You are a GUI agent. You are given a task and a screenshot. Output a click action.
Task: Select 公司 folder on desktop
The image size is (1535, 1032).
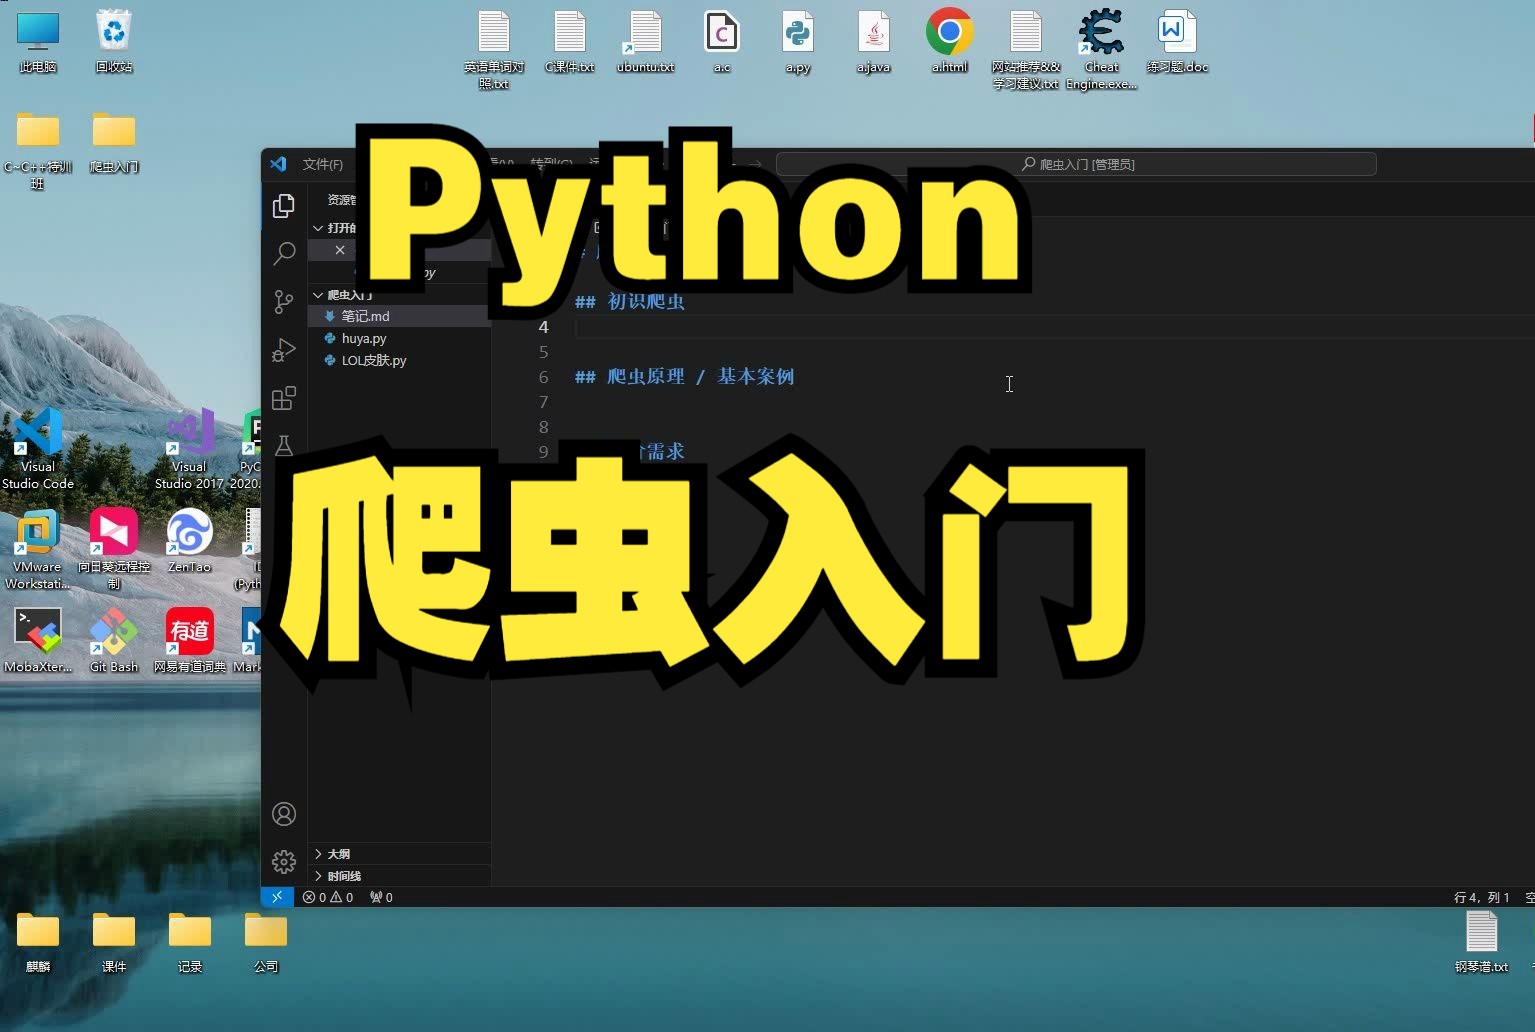[x=266, y=942]
